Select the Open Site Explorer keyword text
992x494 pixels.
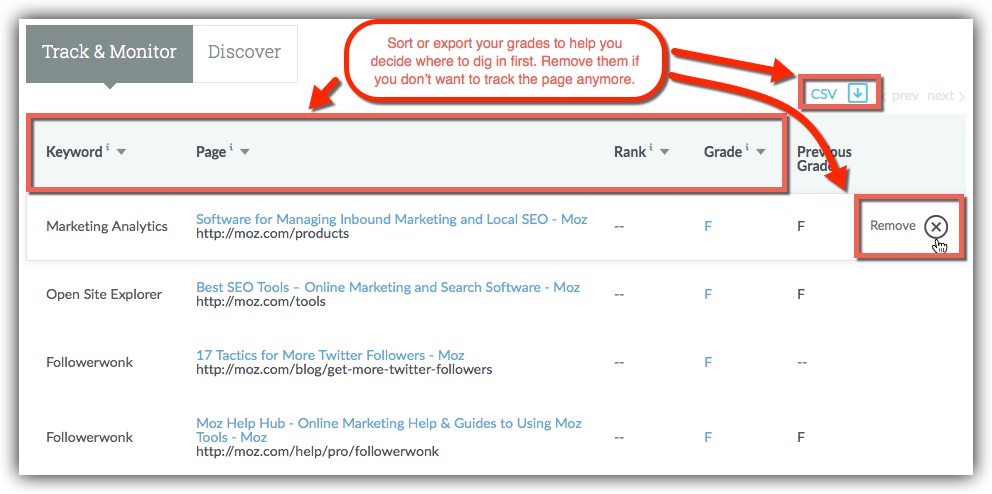pyautogui.click(x=104, y=295)
